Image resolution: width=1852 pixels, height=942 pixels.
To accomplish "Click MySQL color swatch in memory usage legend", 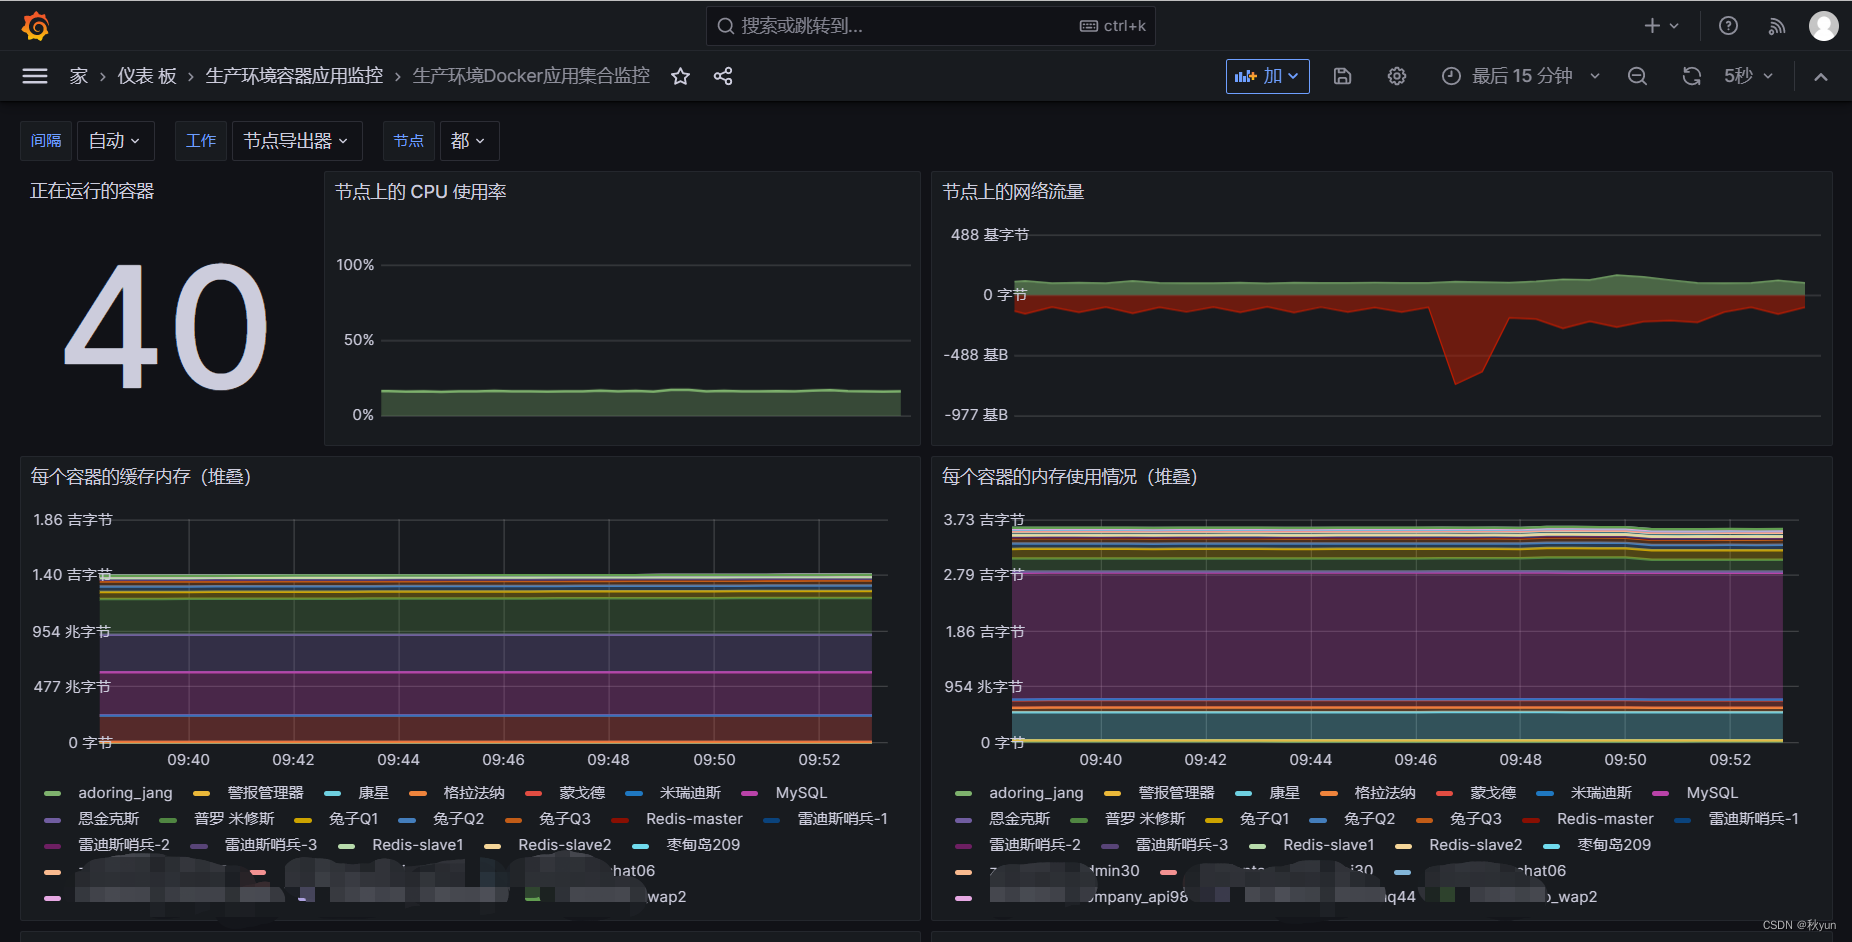I will 1661,794.
